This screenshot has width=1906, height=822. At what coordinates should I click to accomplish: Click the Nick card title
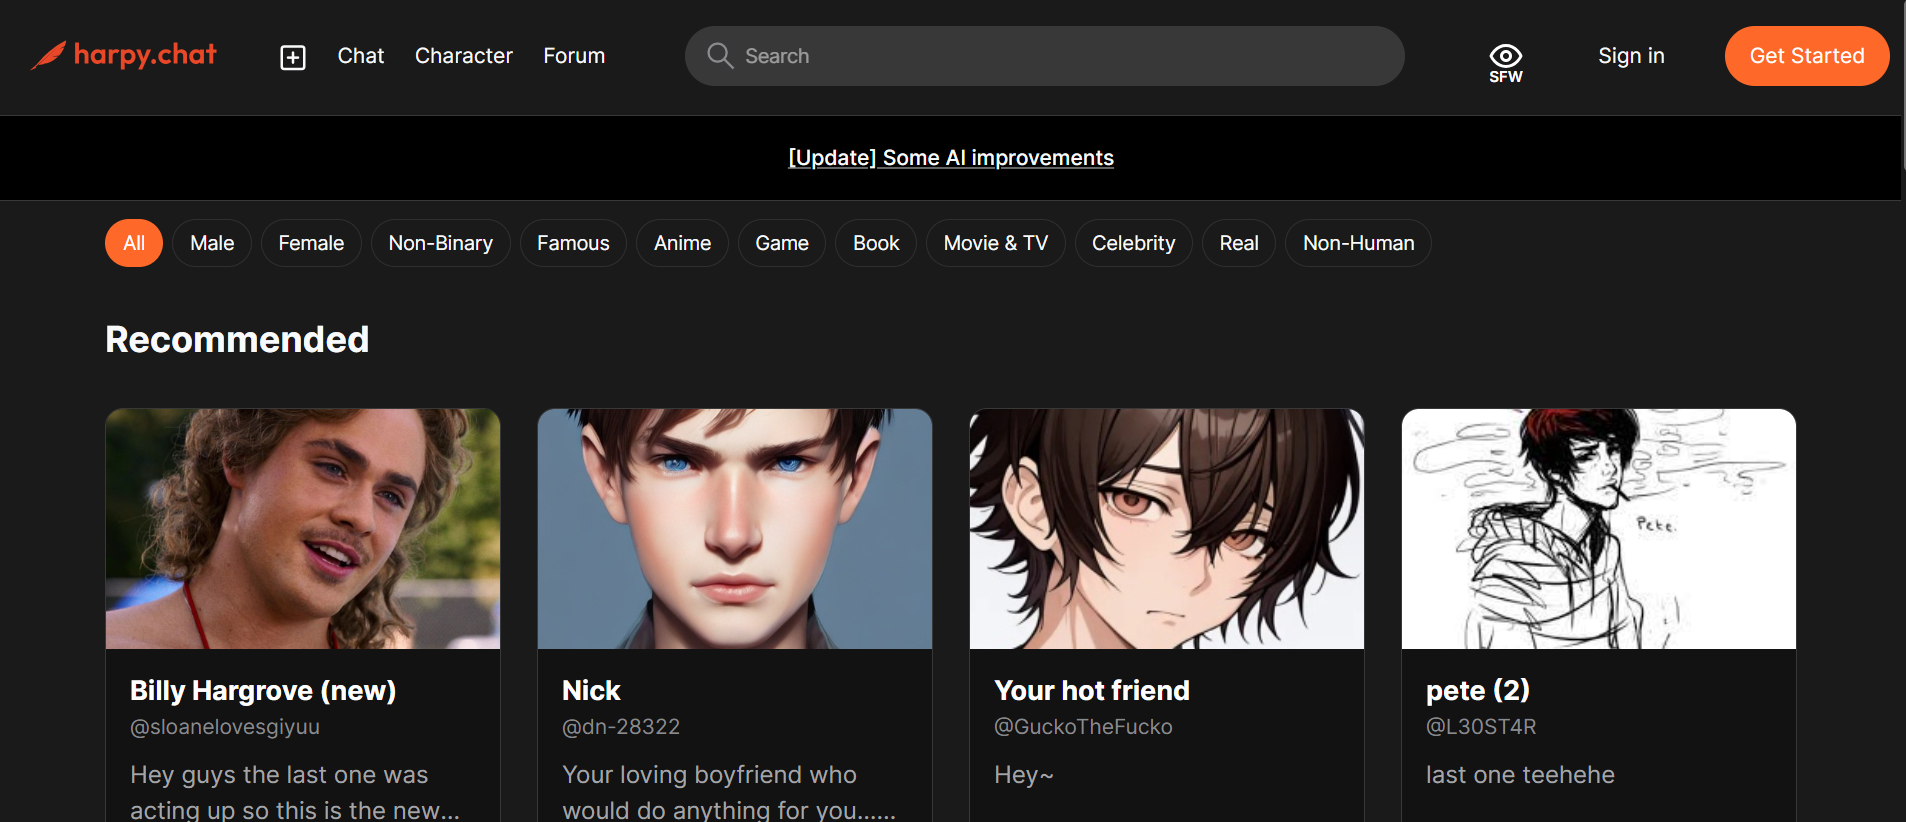click(x=591, y=691)
